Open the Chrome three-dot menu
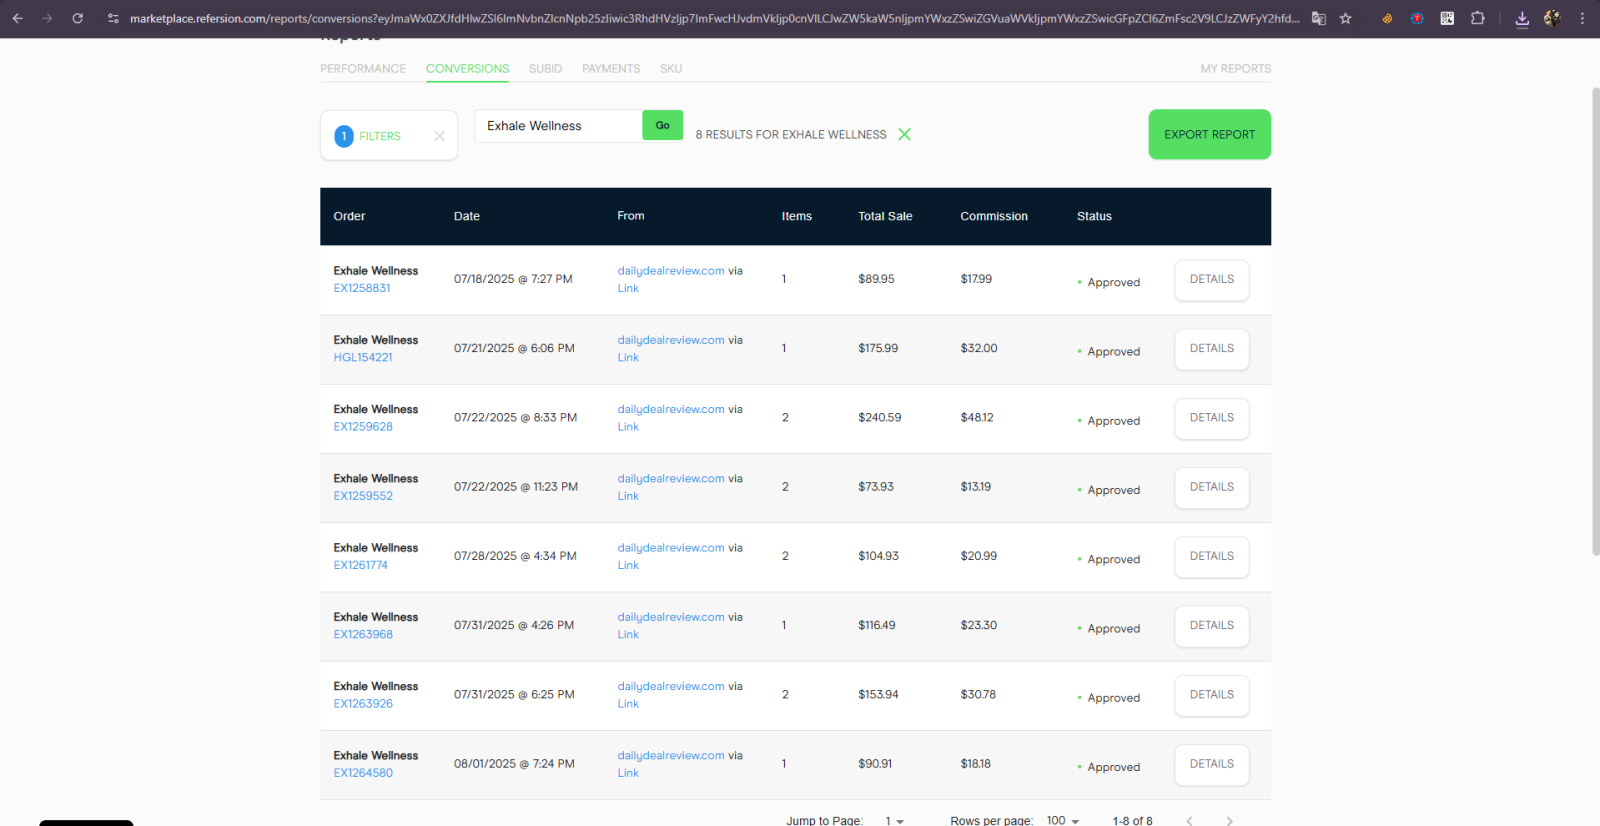 [x=1582, y=18]
